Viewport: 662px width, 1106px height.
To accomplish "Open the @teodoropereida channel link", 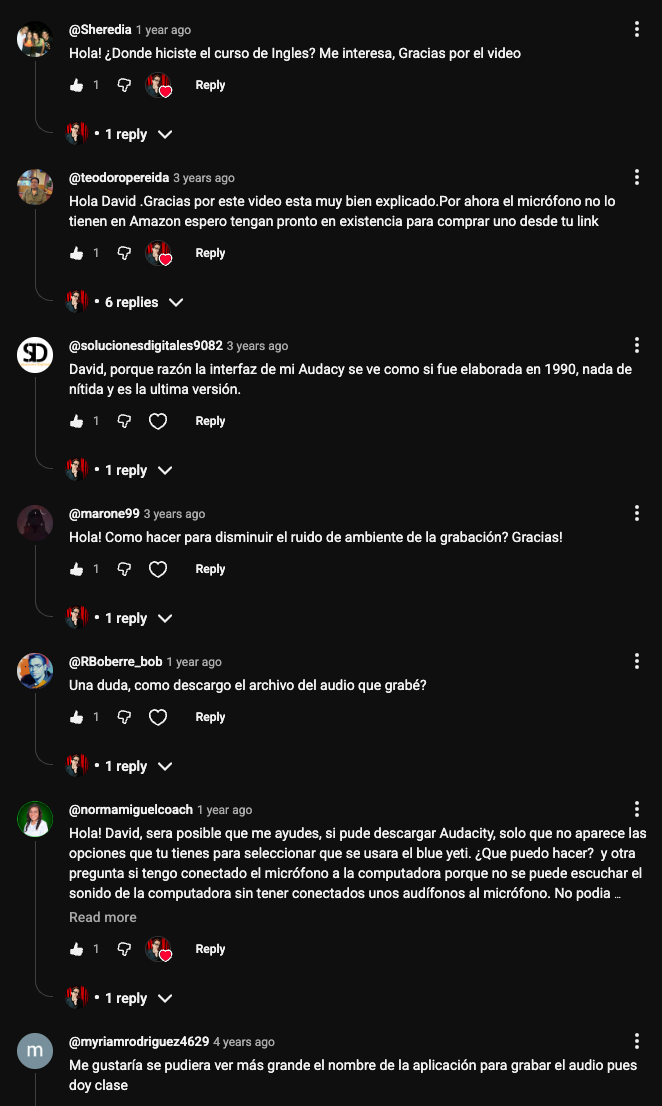I will 119,178.
